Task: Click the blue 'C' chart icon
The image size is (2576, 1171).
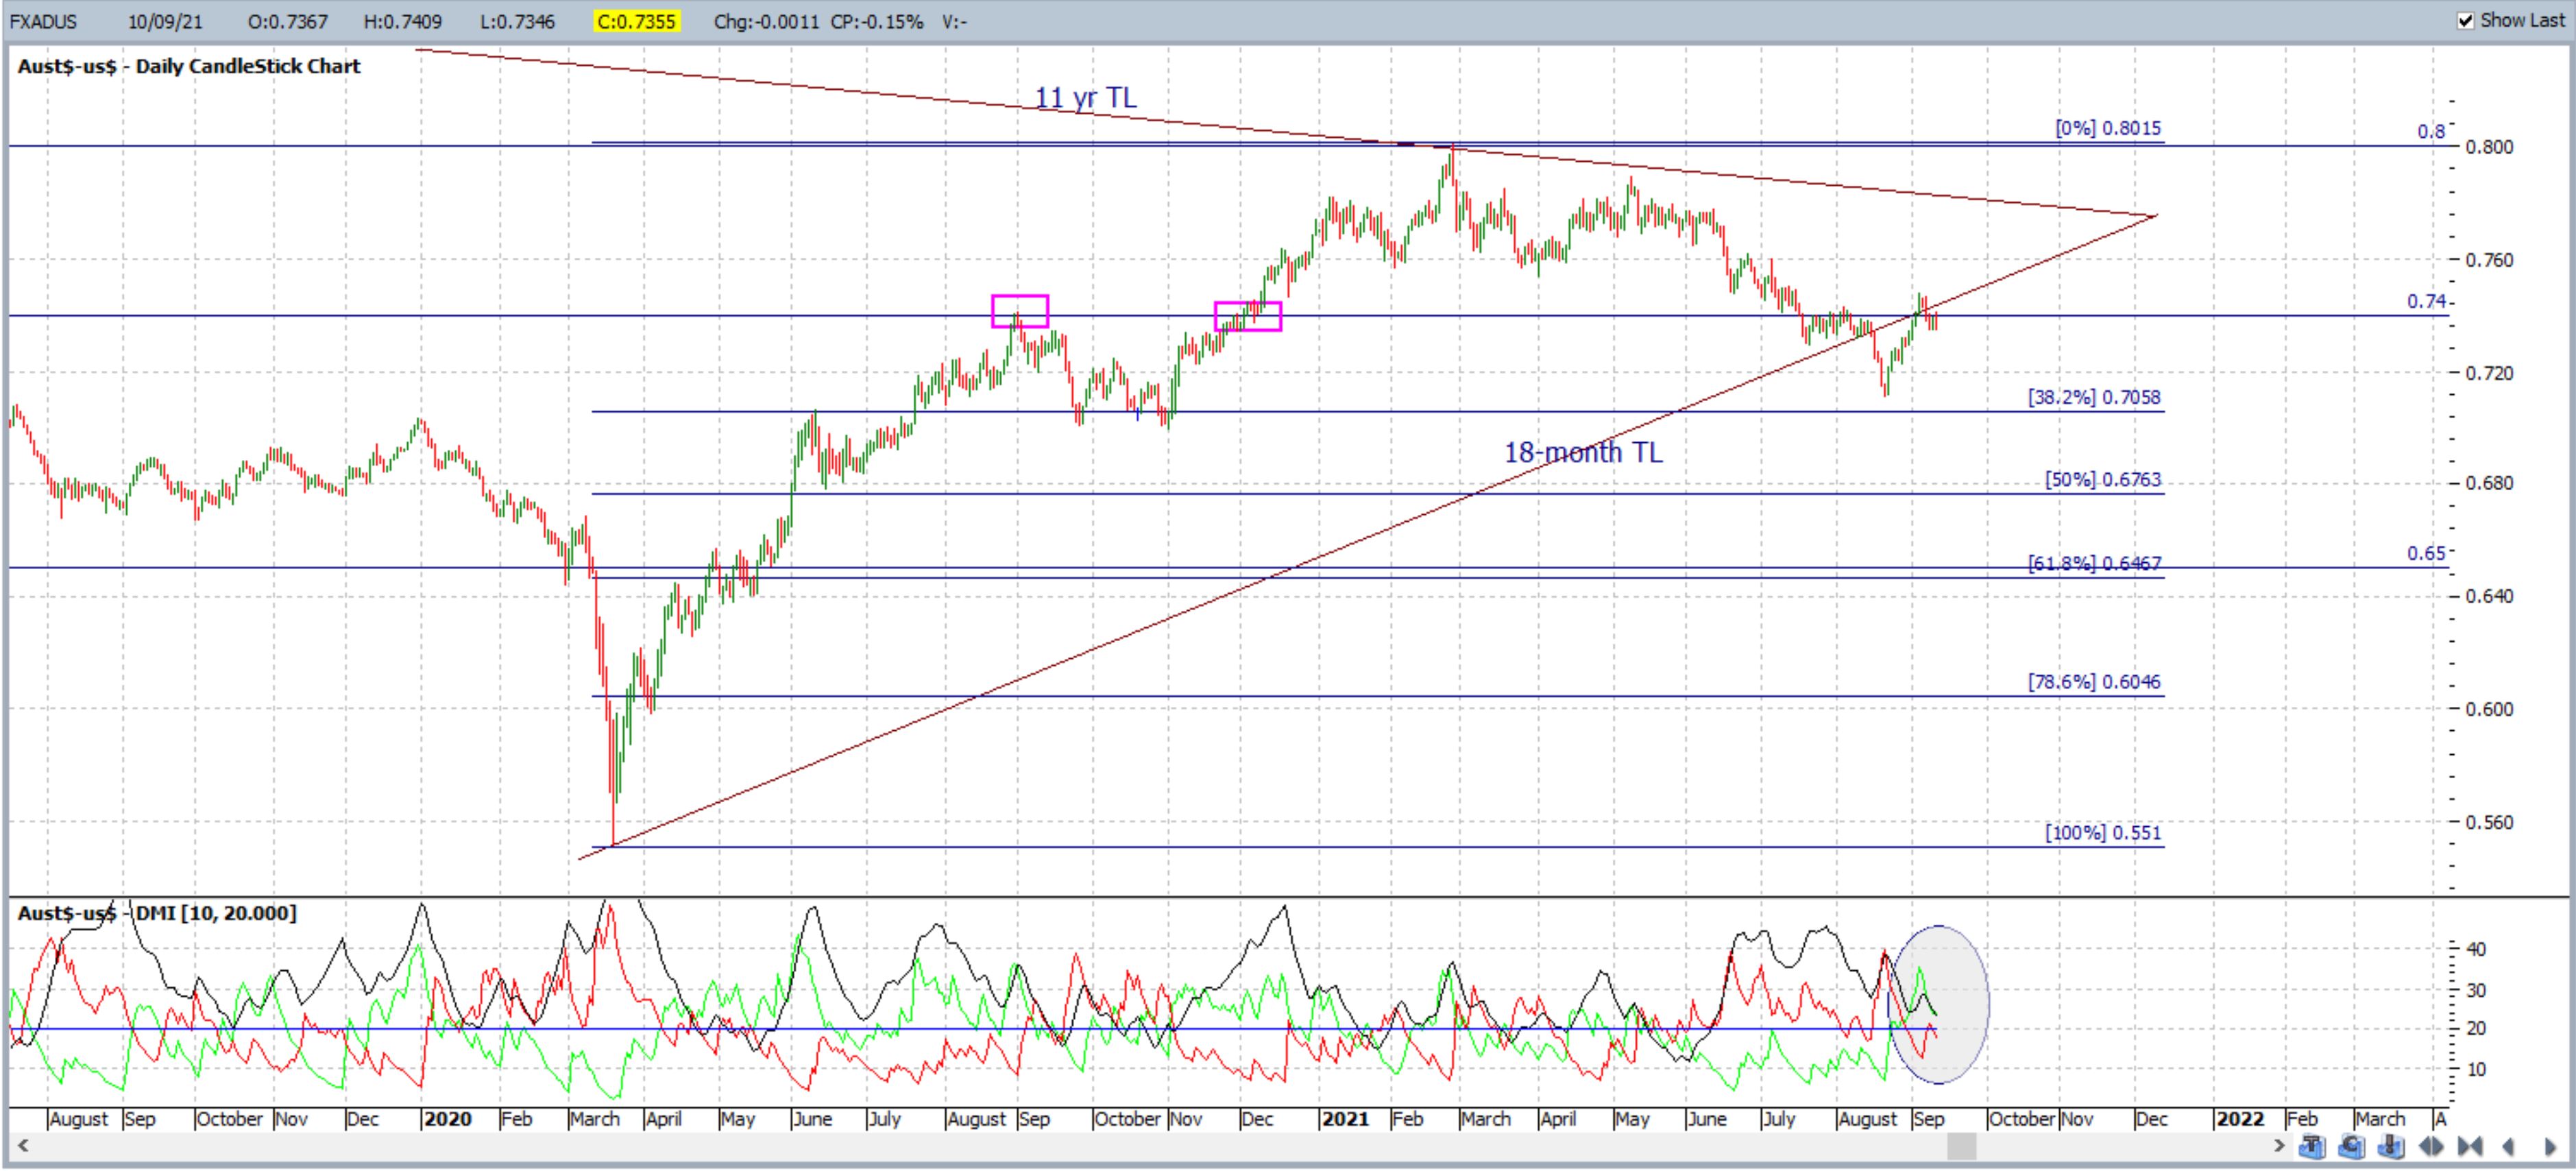Action: tap(2352, 1147)
